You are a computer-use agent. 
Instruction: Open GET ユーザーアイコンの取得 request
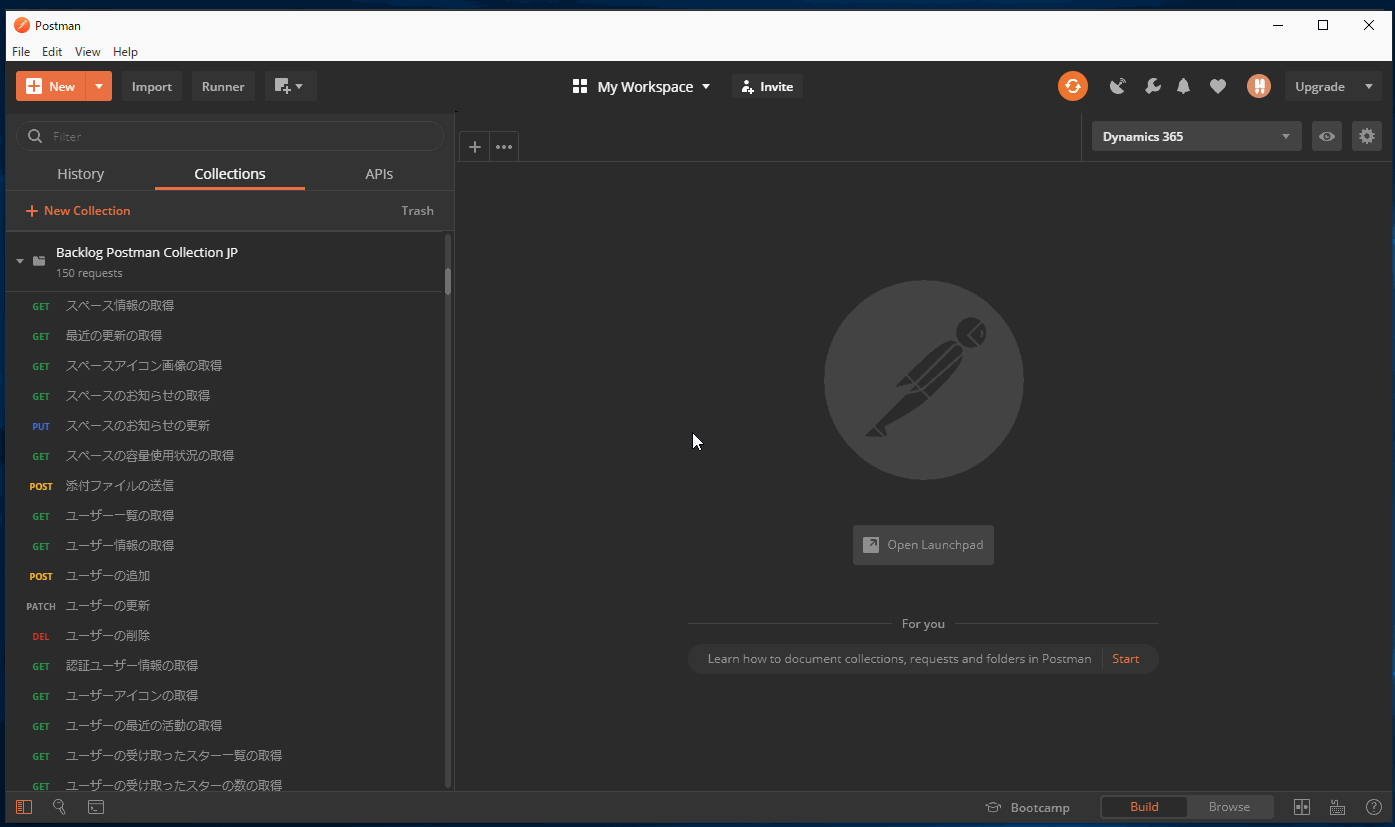pyautogui.click(x=225, y=696)
